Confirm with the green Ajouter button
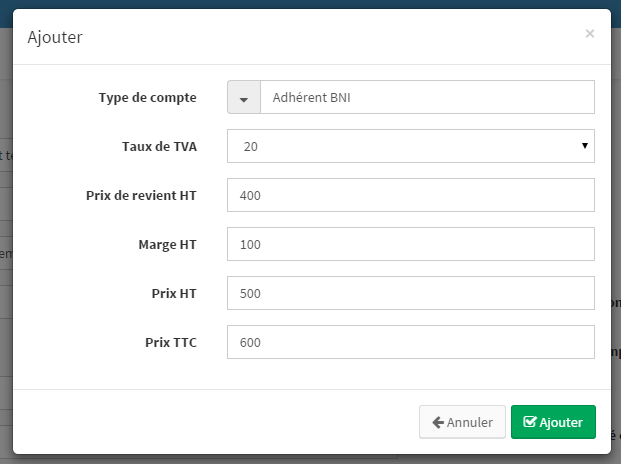The image size is (621, 464). tap(553, 422)
